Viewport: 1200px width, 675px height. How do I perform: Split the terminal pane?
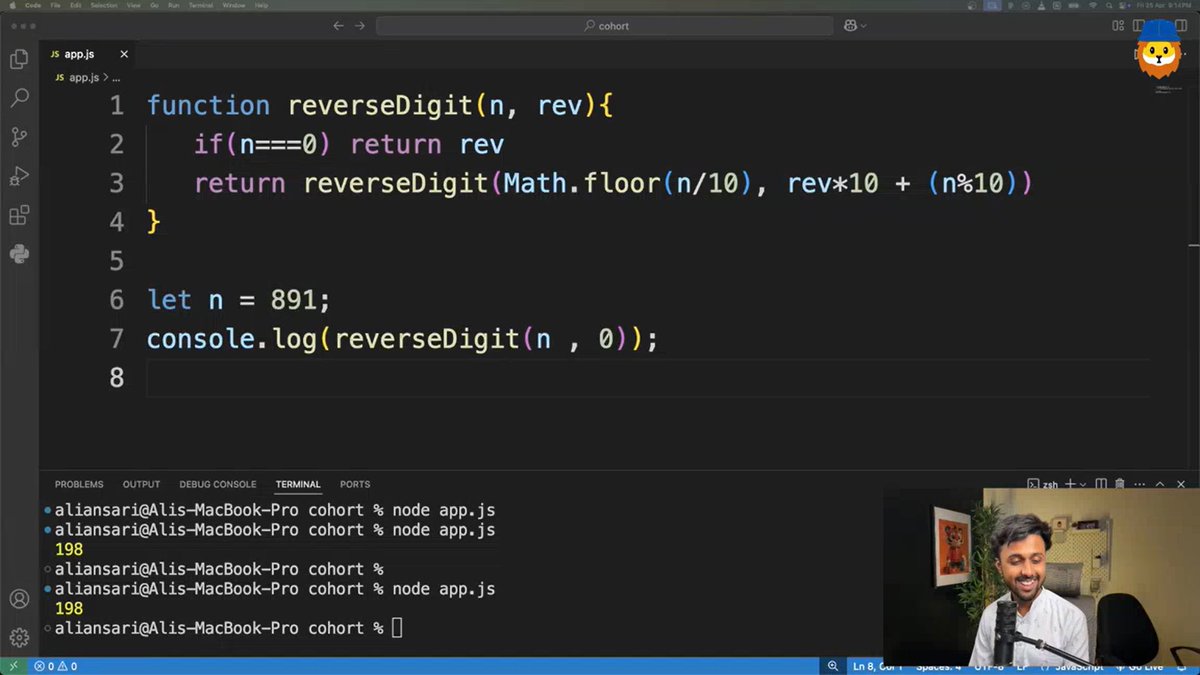pyautogui.click(x=1099, y=484)
